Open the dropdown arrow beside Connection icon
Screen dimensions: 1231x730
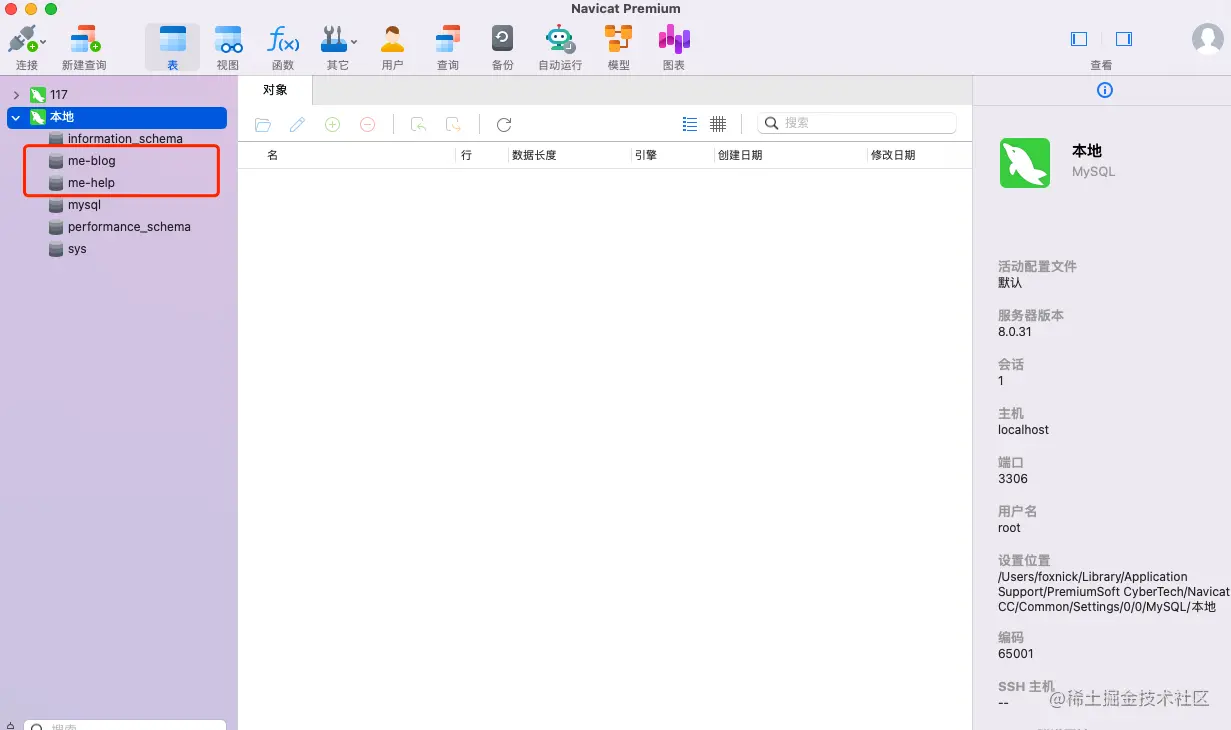[x=43, y=42]
